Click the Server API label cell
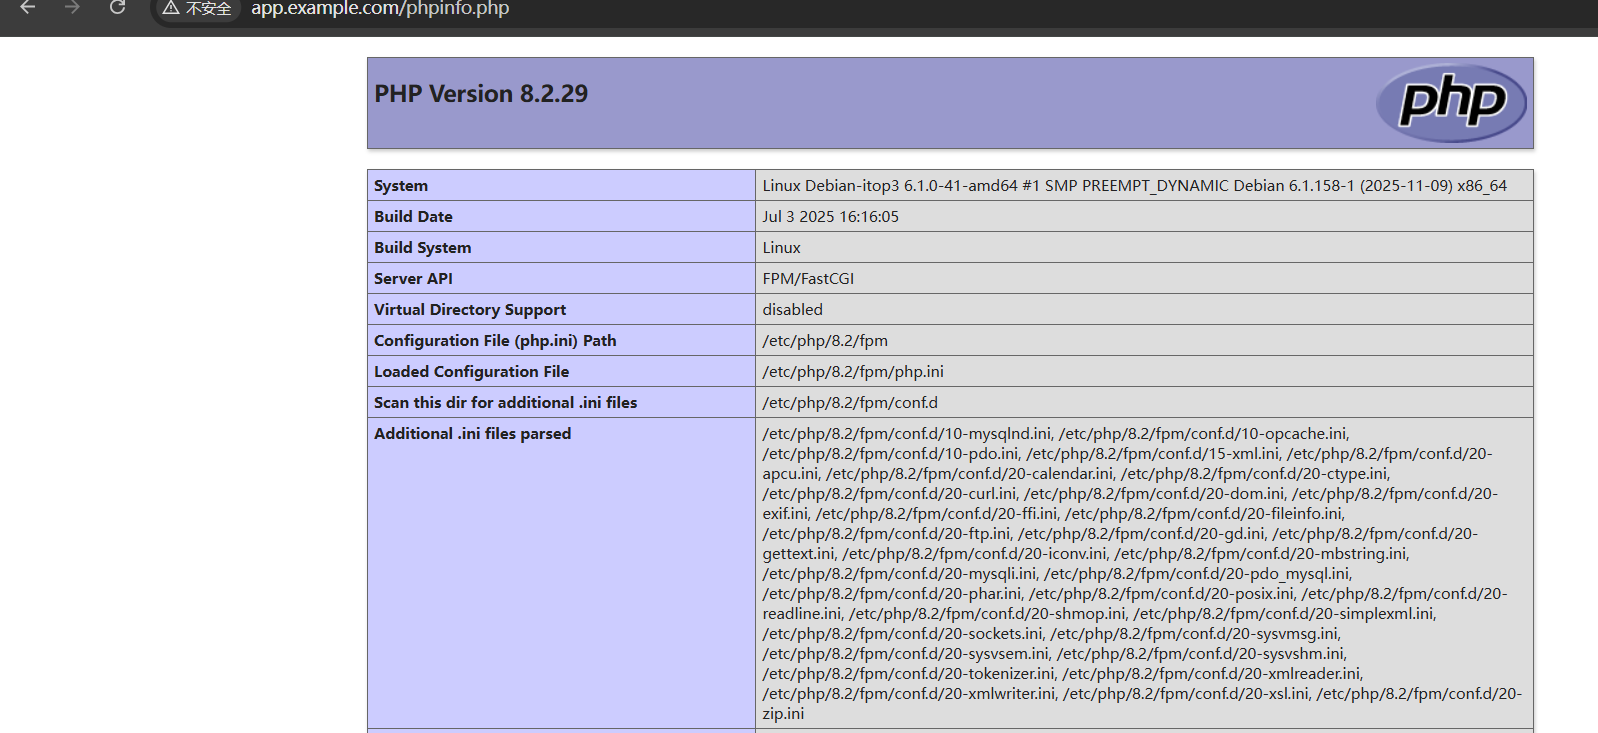The height and width of the screenshot is (733, 1598). (x=413, y=279)
